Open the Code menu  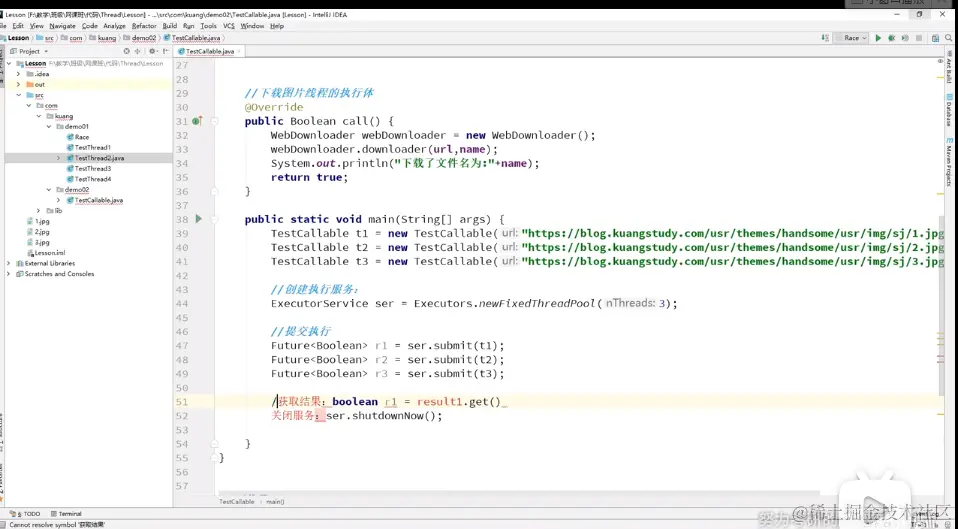tap(90, 26)
